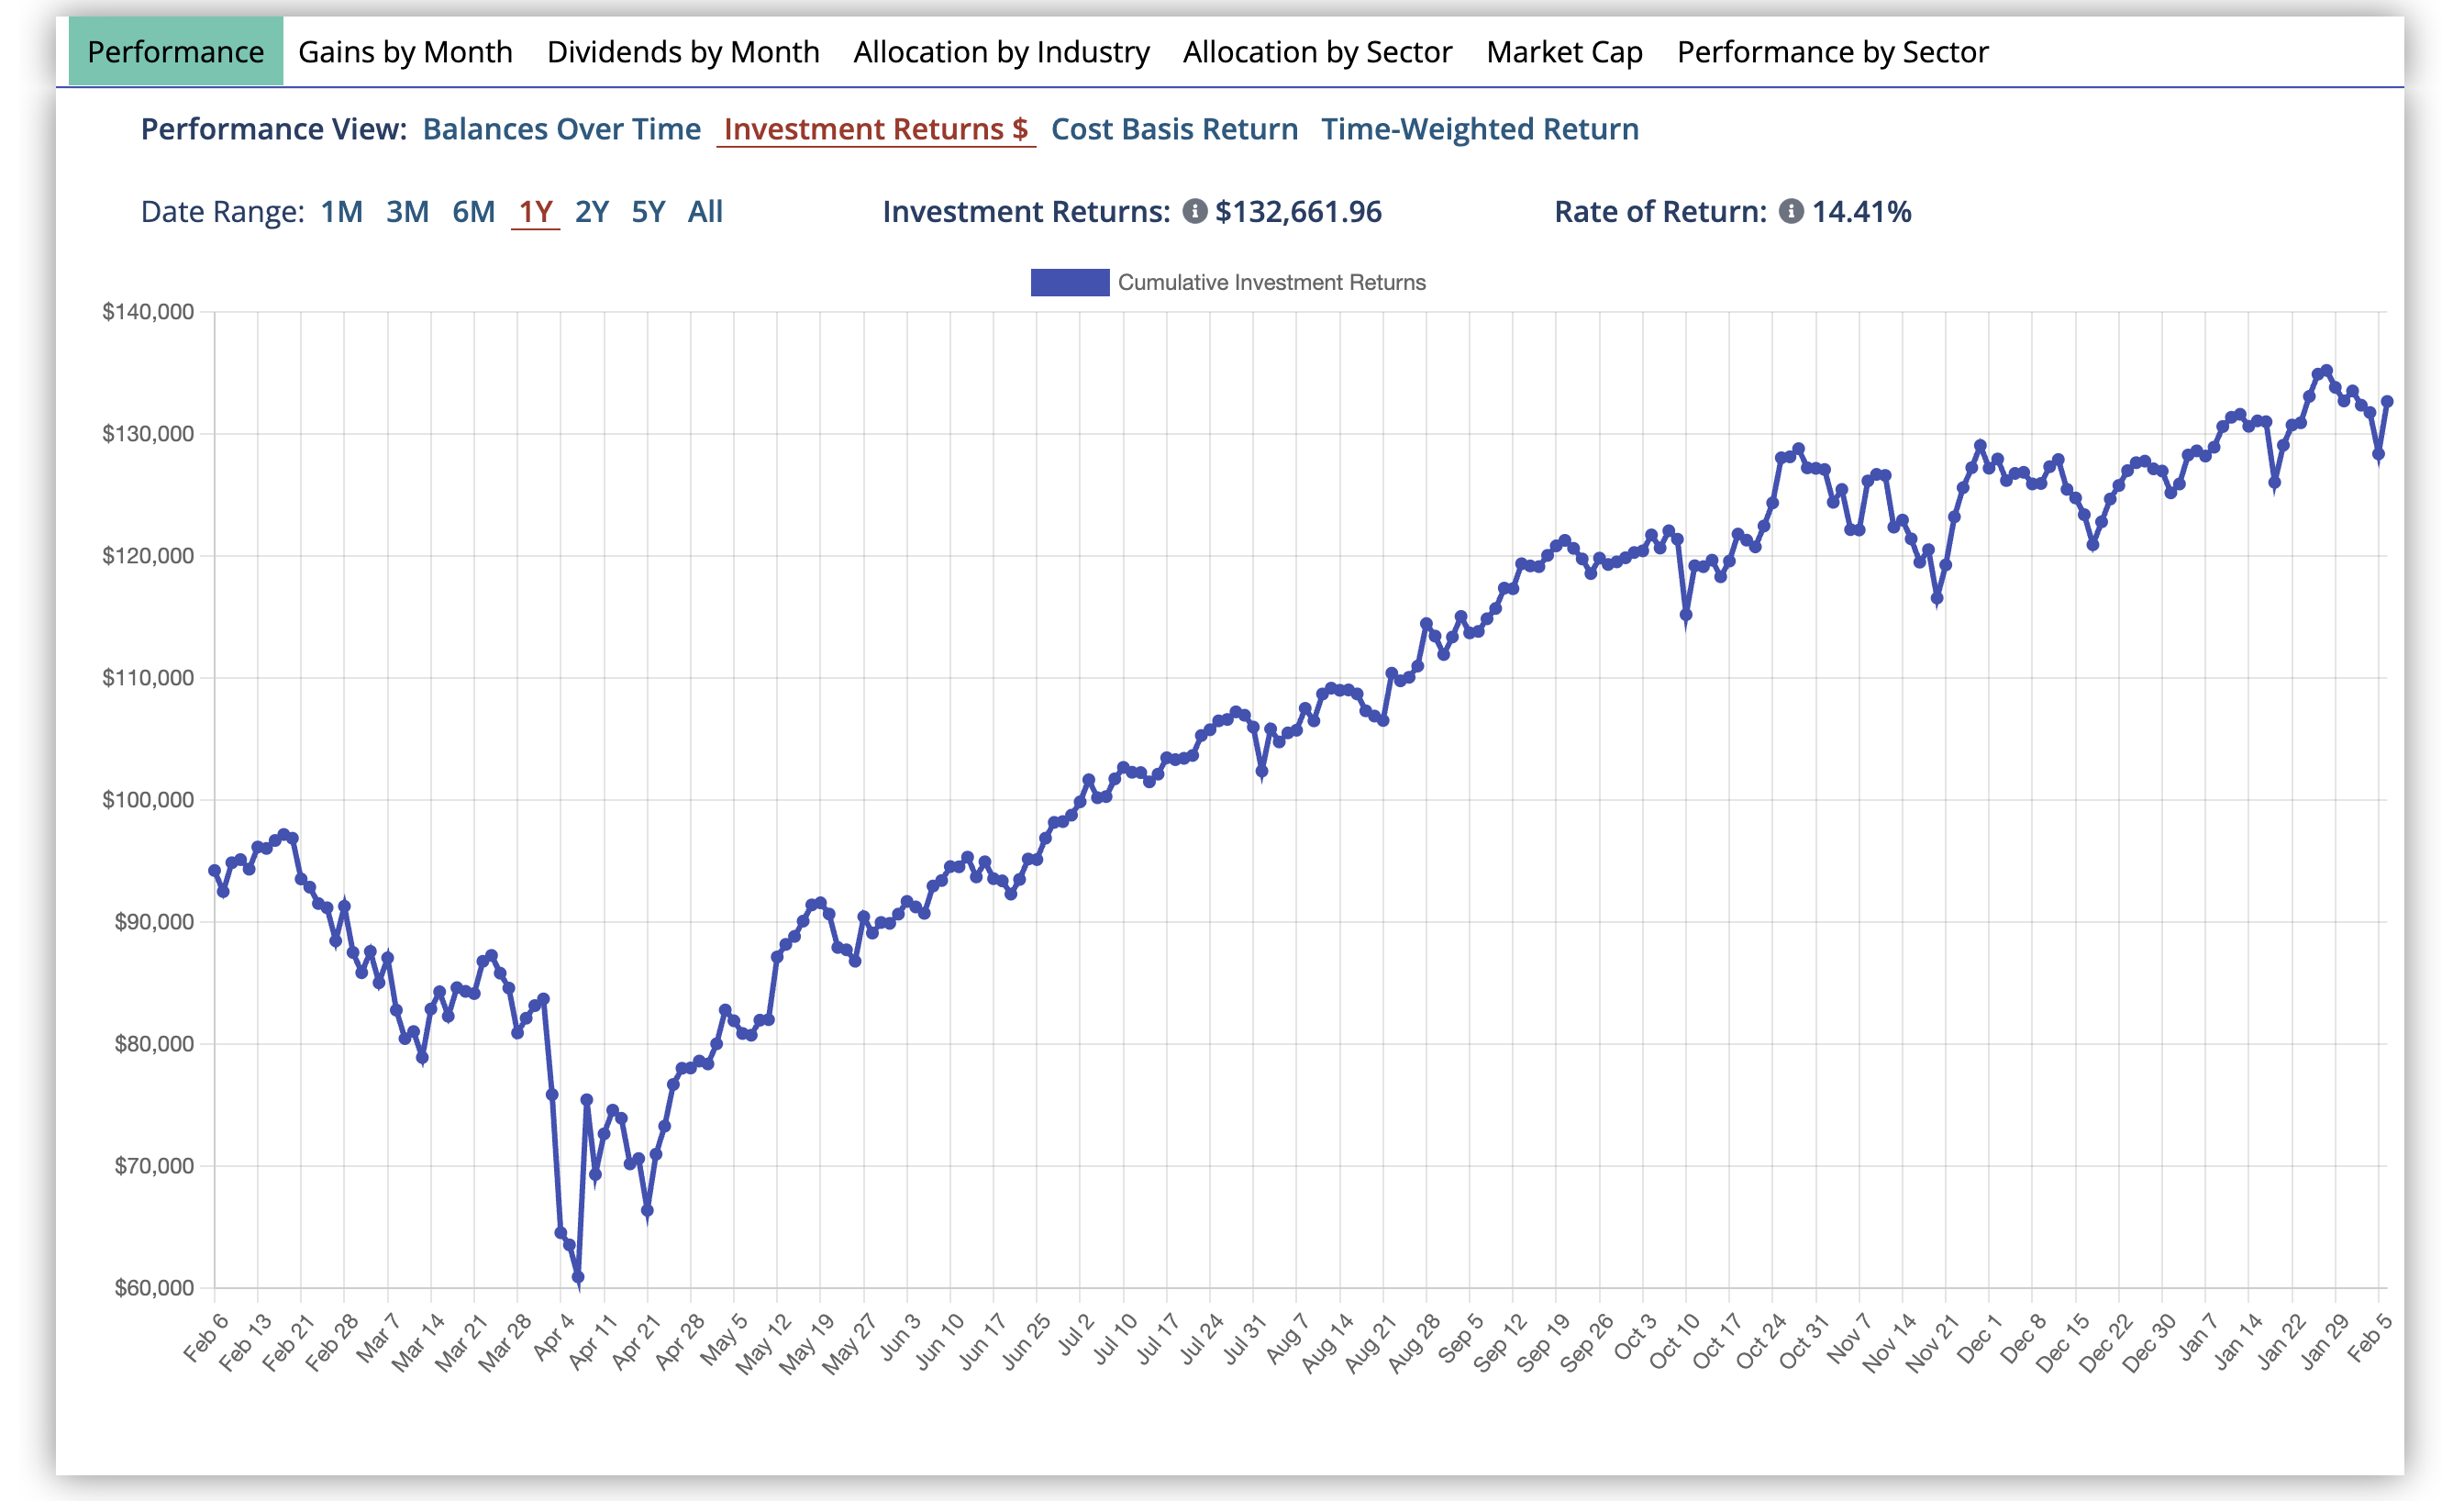The width and height of the screenshot is (2464, 1501).
Task: Click the Cumulative Investment Returns legend swatch
Action: (x=1069, y=282)
